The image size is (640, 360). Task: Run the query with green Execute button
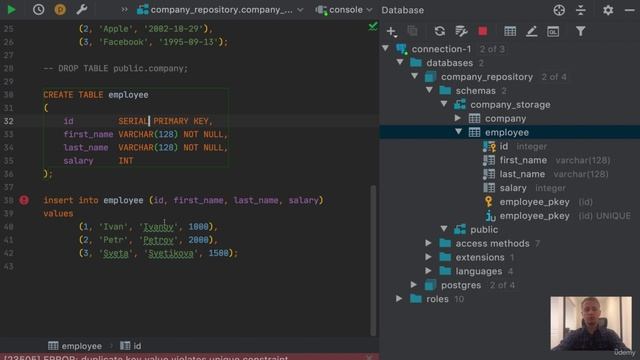coord(11,9)
